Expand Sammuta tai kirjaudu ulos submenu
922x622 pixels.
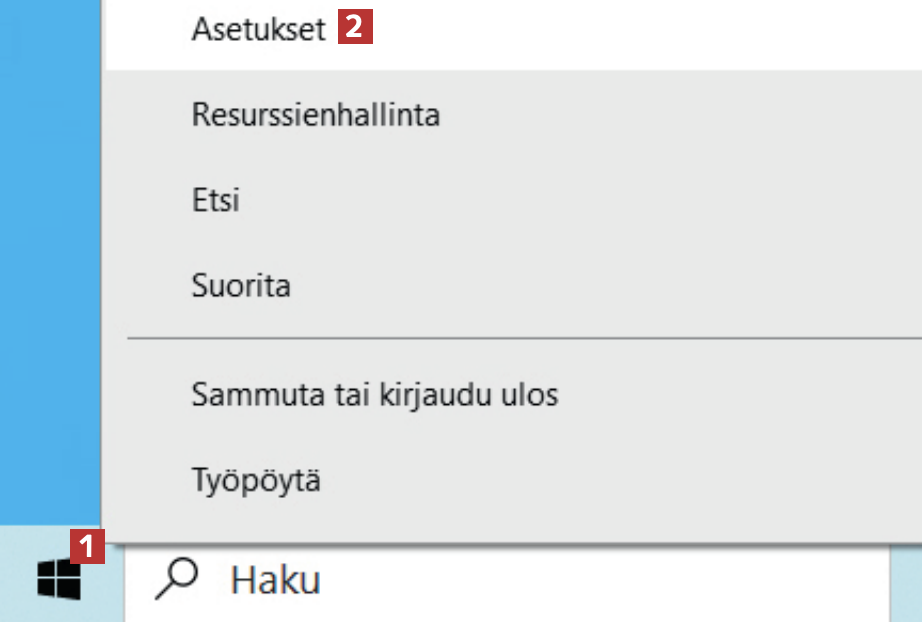(374, 395)
